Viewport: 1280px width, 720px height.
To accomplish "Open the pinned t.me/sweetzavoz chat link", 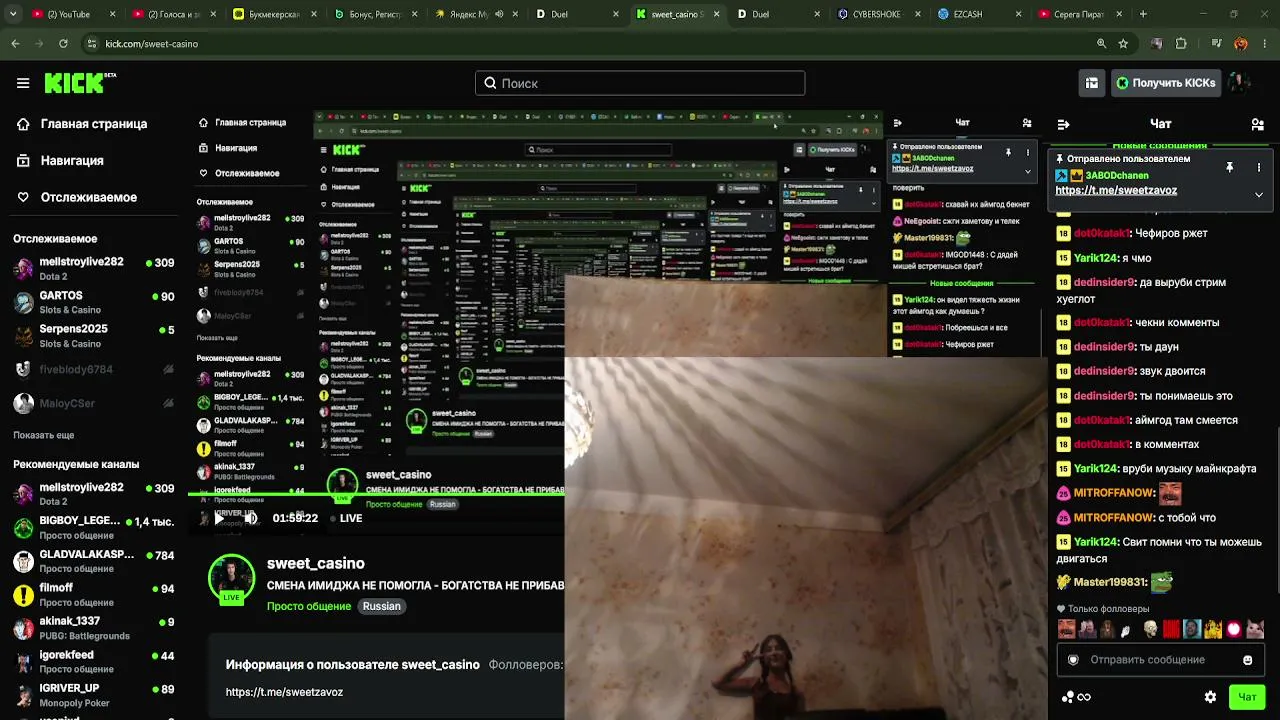I will click(1116, 190).
